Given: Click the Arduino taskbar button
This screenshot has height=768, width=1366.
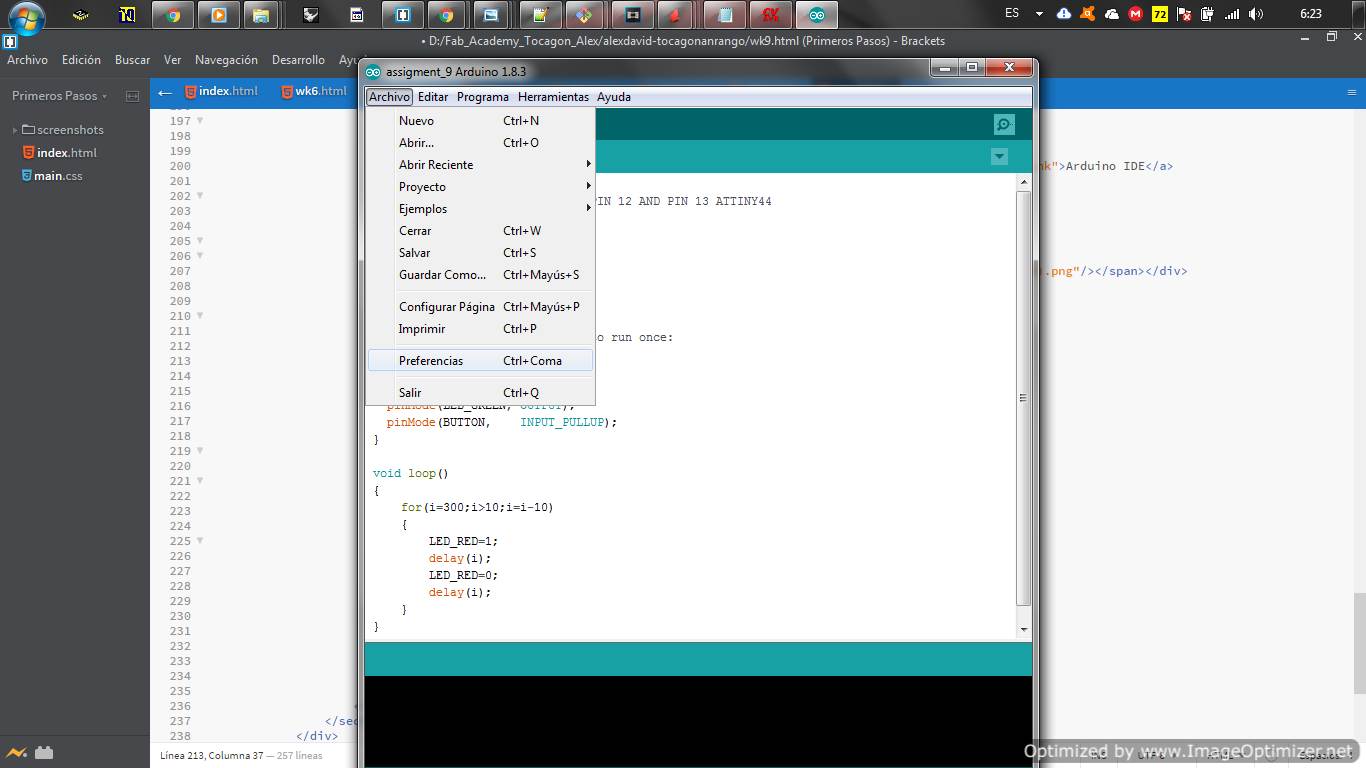Looking at the screenshot, I should click(817, 15).
